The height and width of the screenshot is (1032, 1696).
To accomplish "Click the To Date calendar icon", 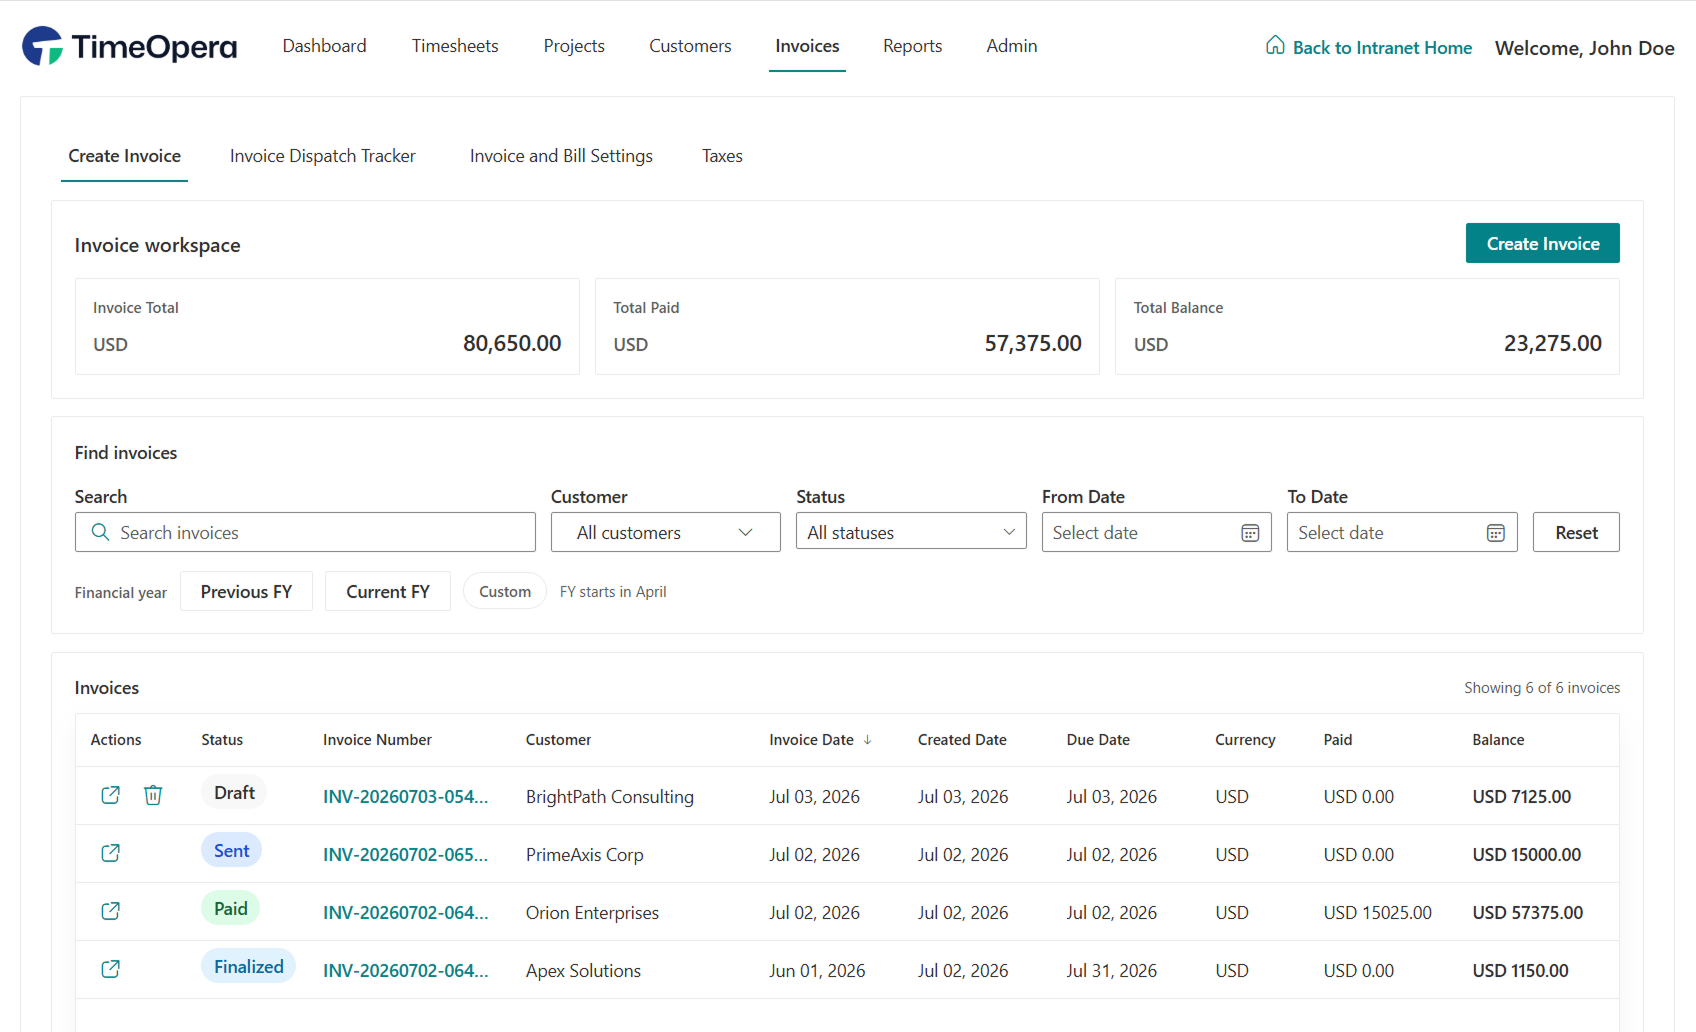I will (1496, 533).
